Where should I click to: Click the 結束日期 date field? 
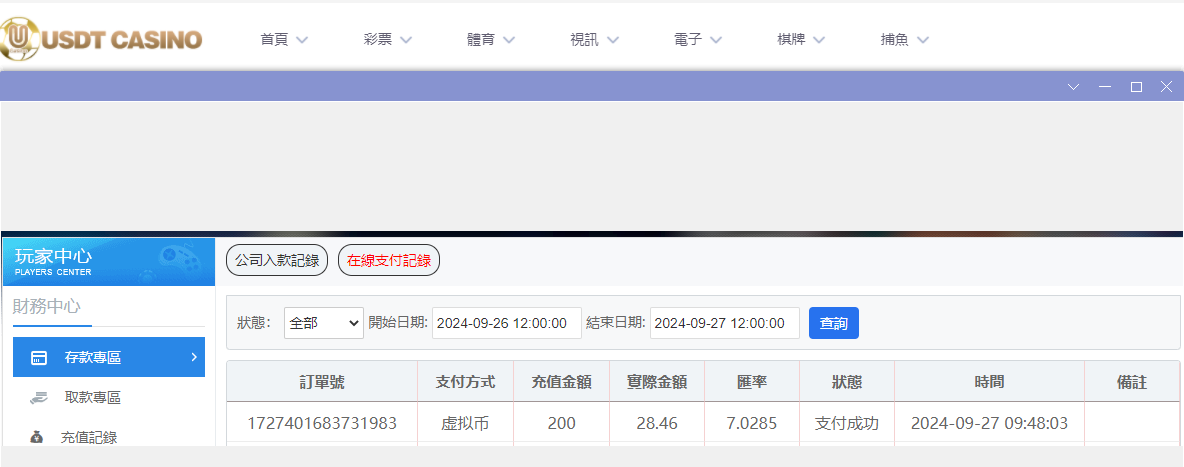724,323
